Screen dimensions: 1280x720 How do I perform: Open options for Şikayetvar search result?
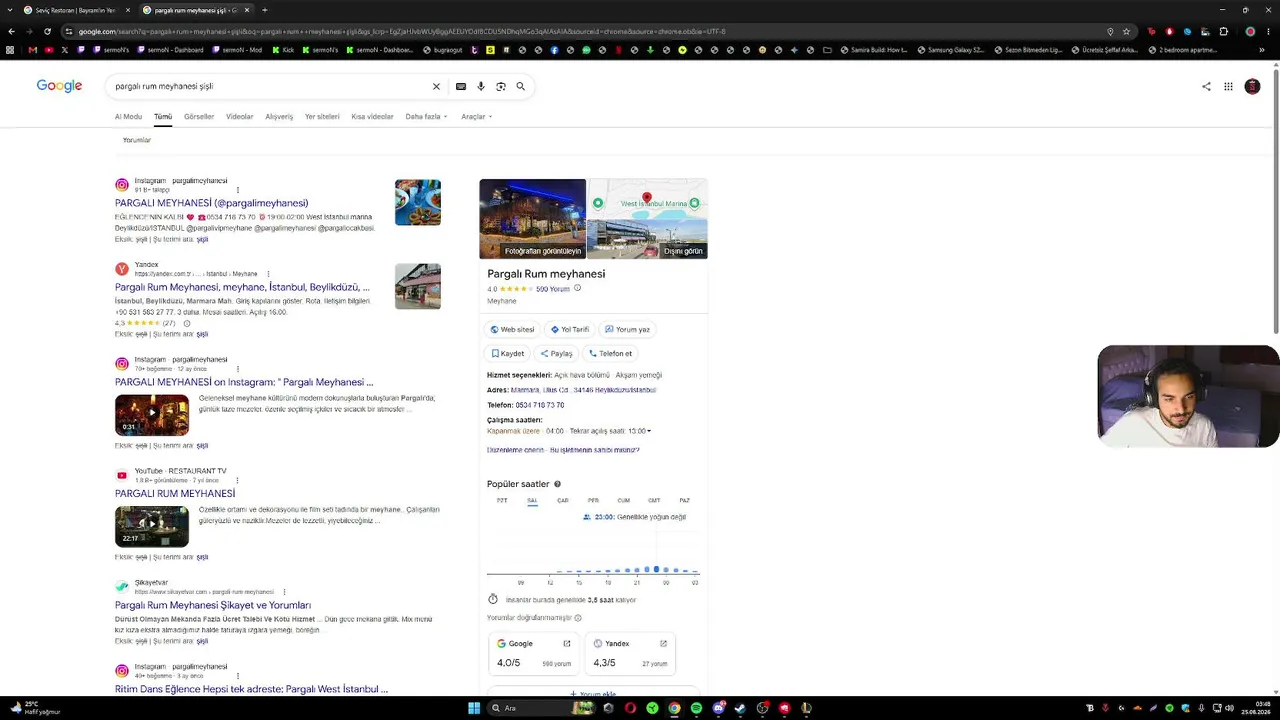point(284,592)
